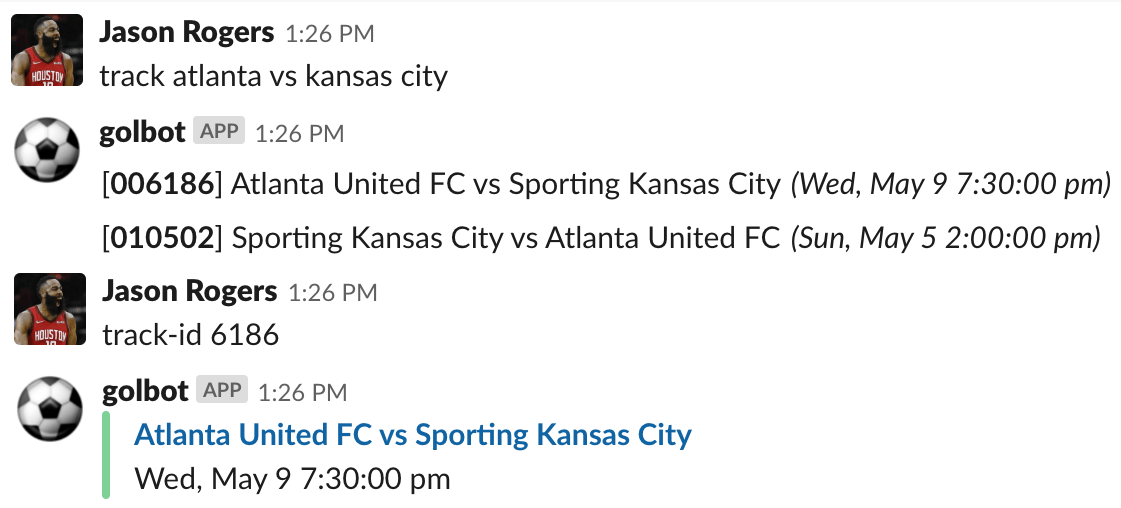The height and width of the screenshot is (508, 1121).
Task: Click Jason Rogers' avatar beside 'track atlanta' message
Action: point(47,51)
